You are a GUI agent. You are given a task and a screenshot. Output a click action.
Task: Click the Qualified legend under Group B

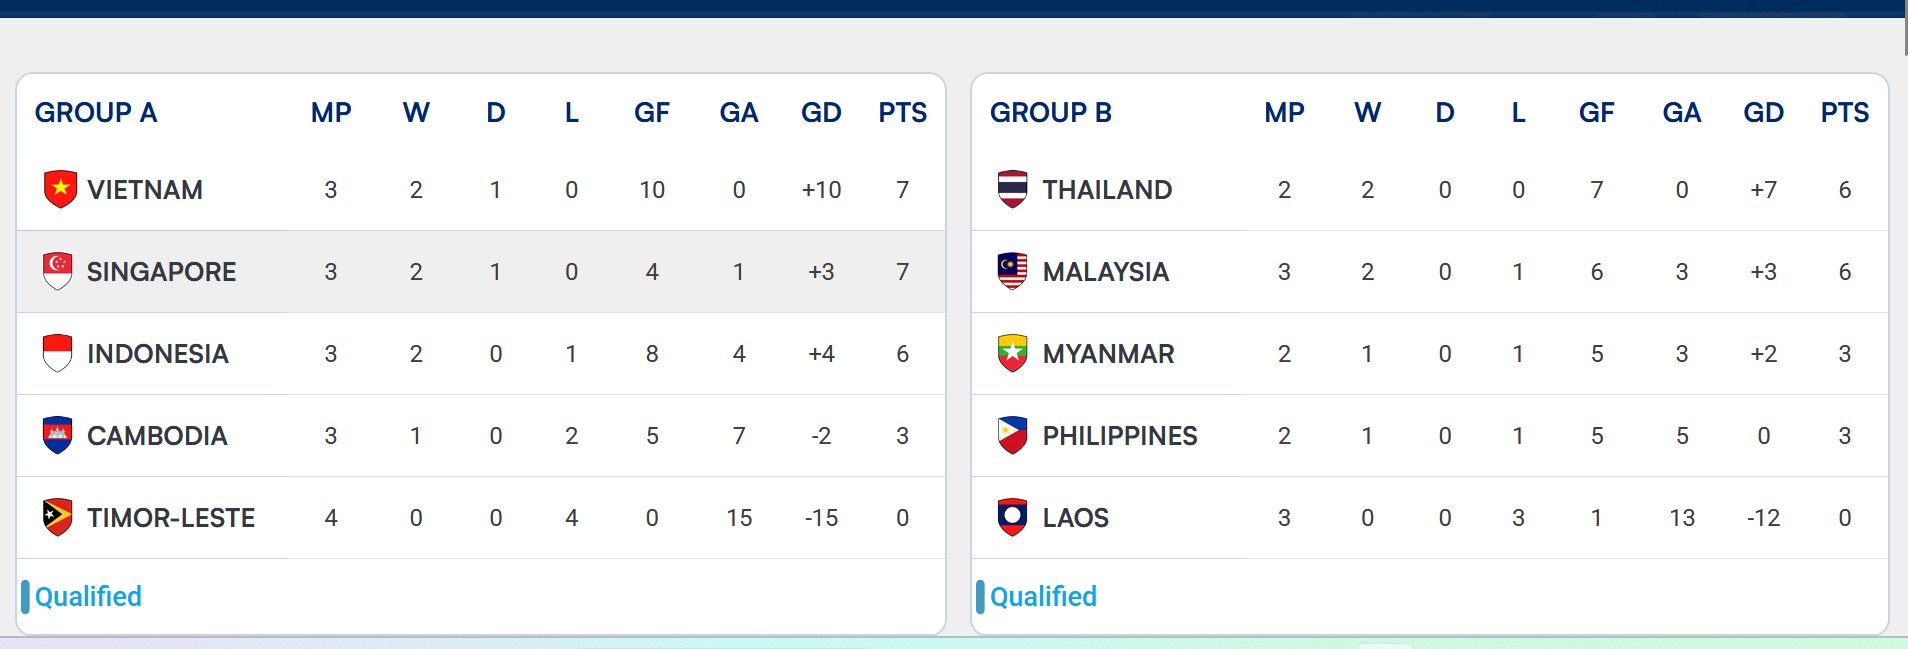(x=1043, y=597)
